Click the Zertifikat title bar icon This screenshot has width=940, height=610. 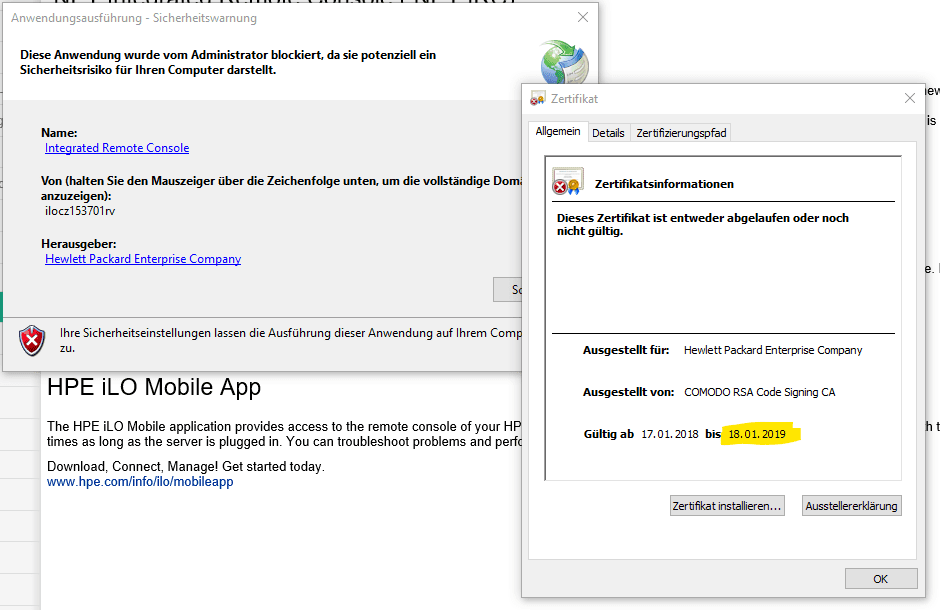(x=537, y=99)
